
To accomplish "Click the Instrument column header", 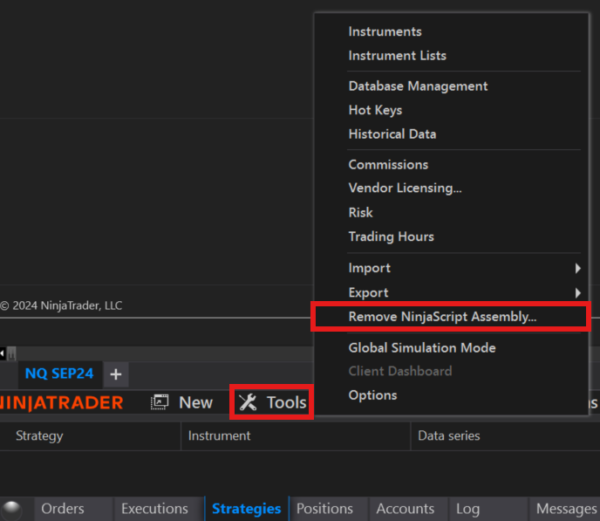I will tap(219, 436).
